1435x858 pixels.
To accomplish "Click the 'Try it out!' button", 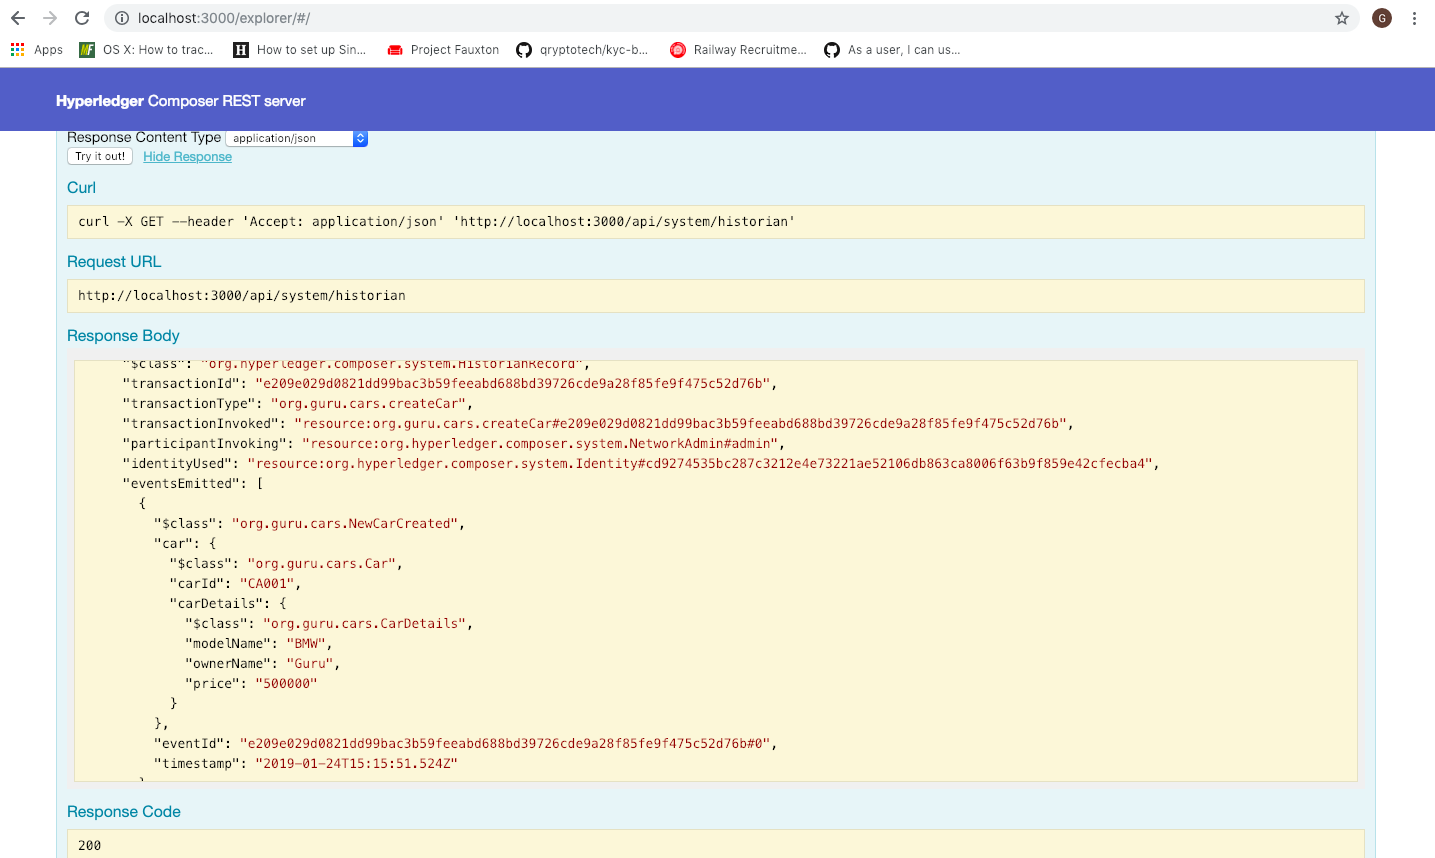I will (100, 156).
